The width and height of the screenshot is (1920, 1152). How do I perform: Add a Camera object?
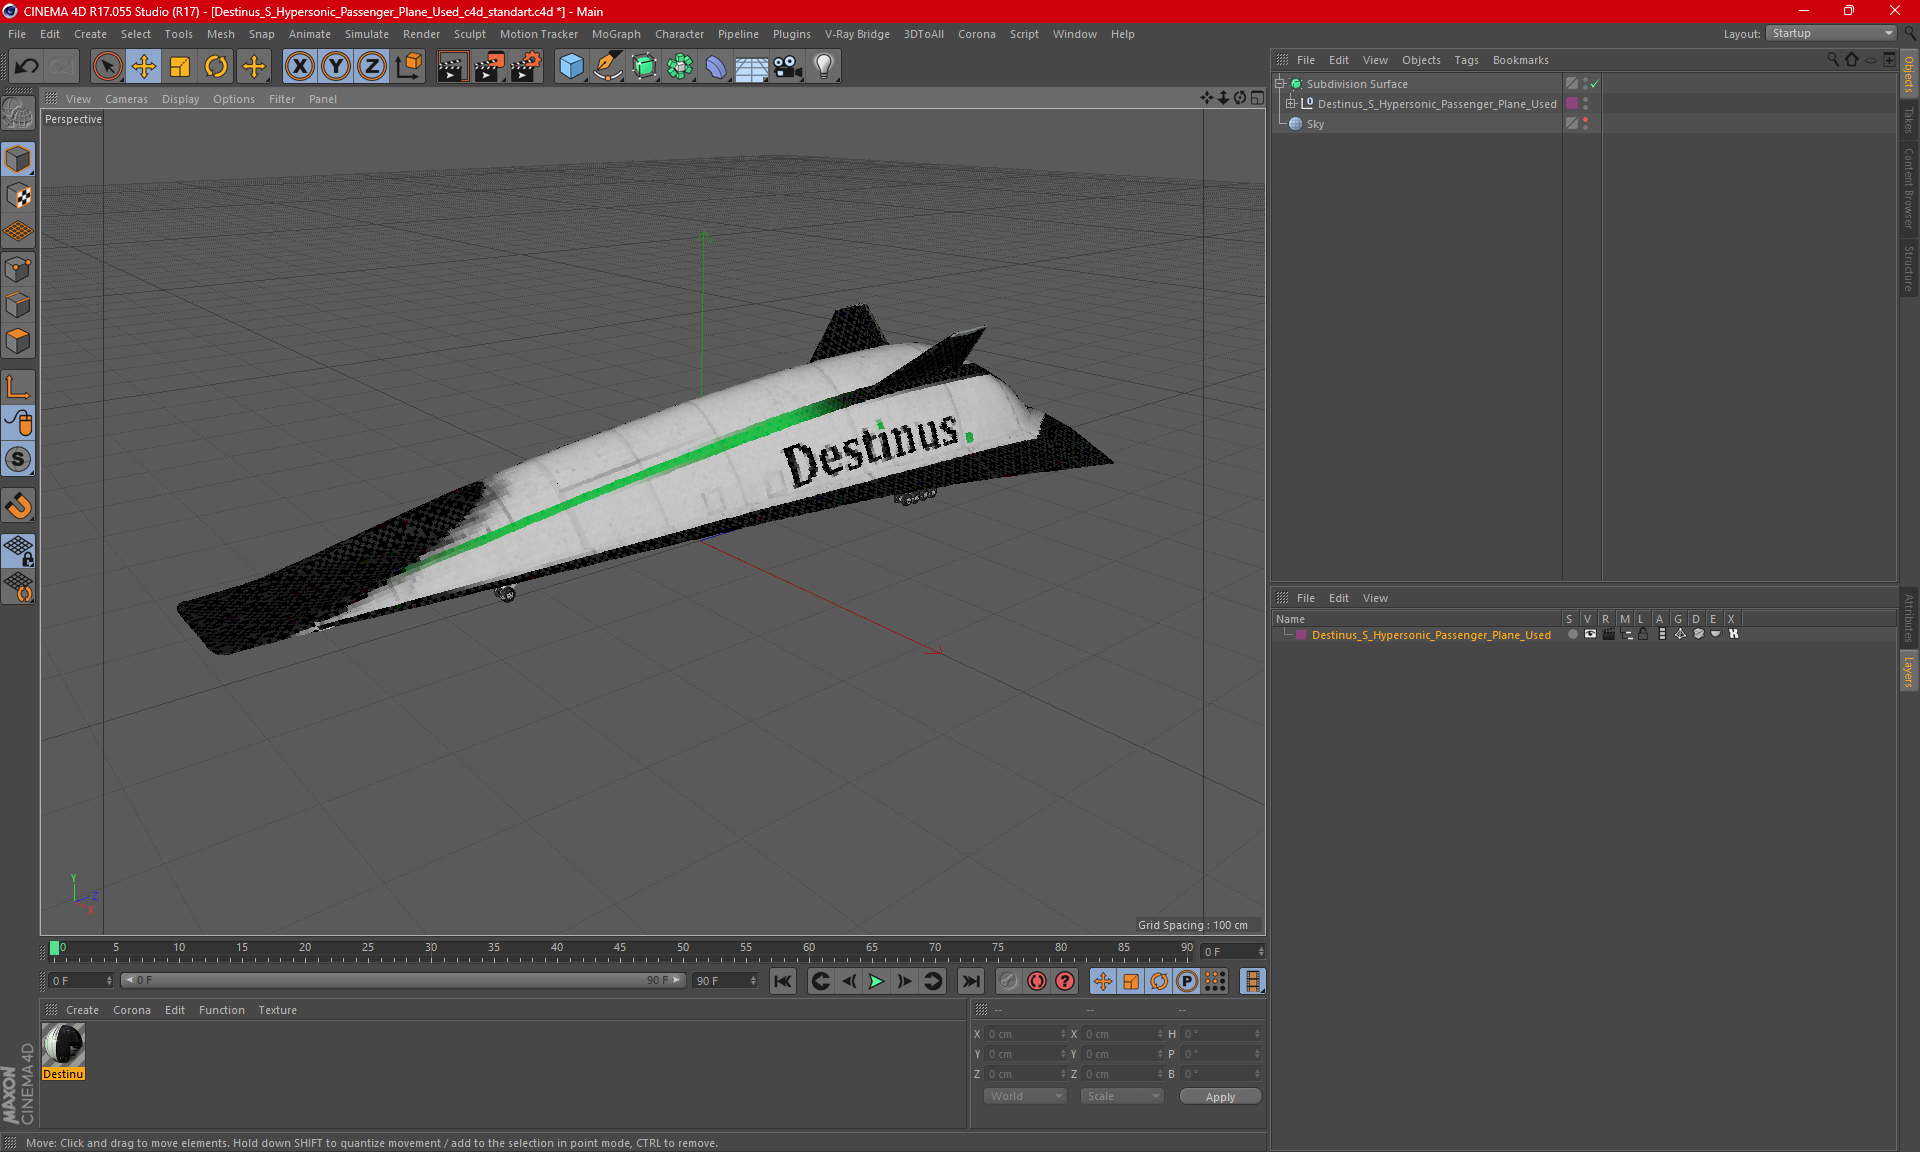(788, 67)
